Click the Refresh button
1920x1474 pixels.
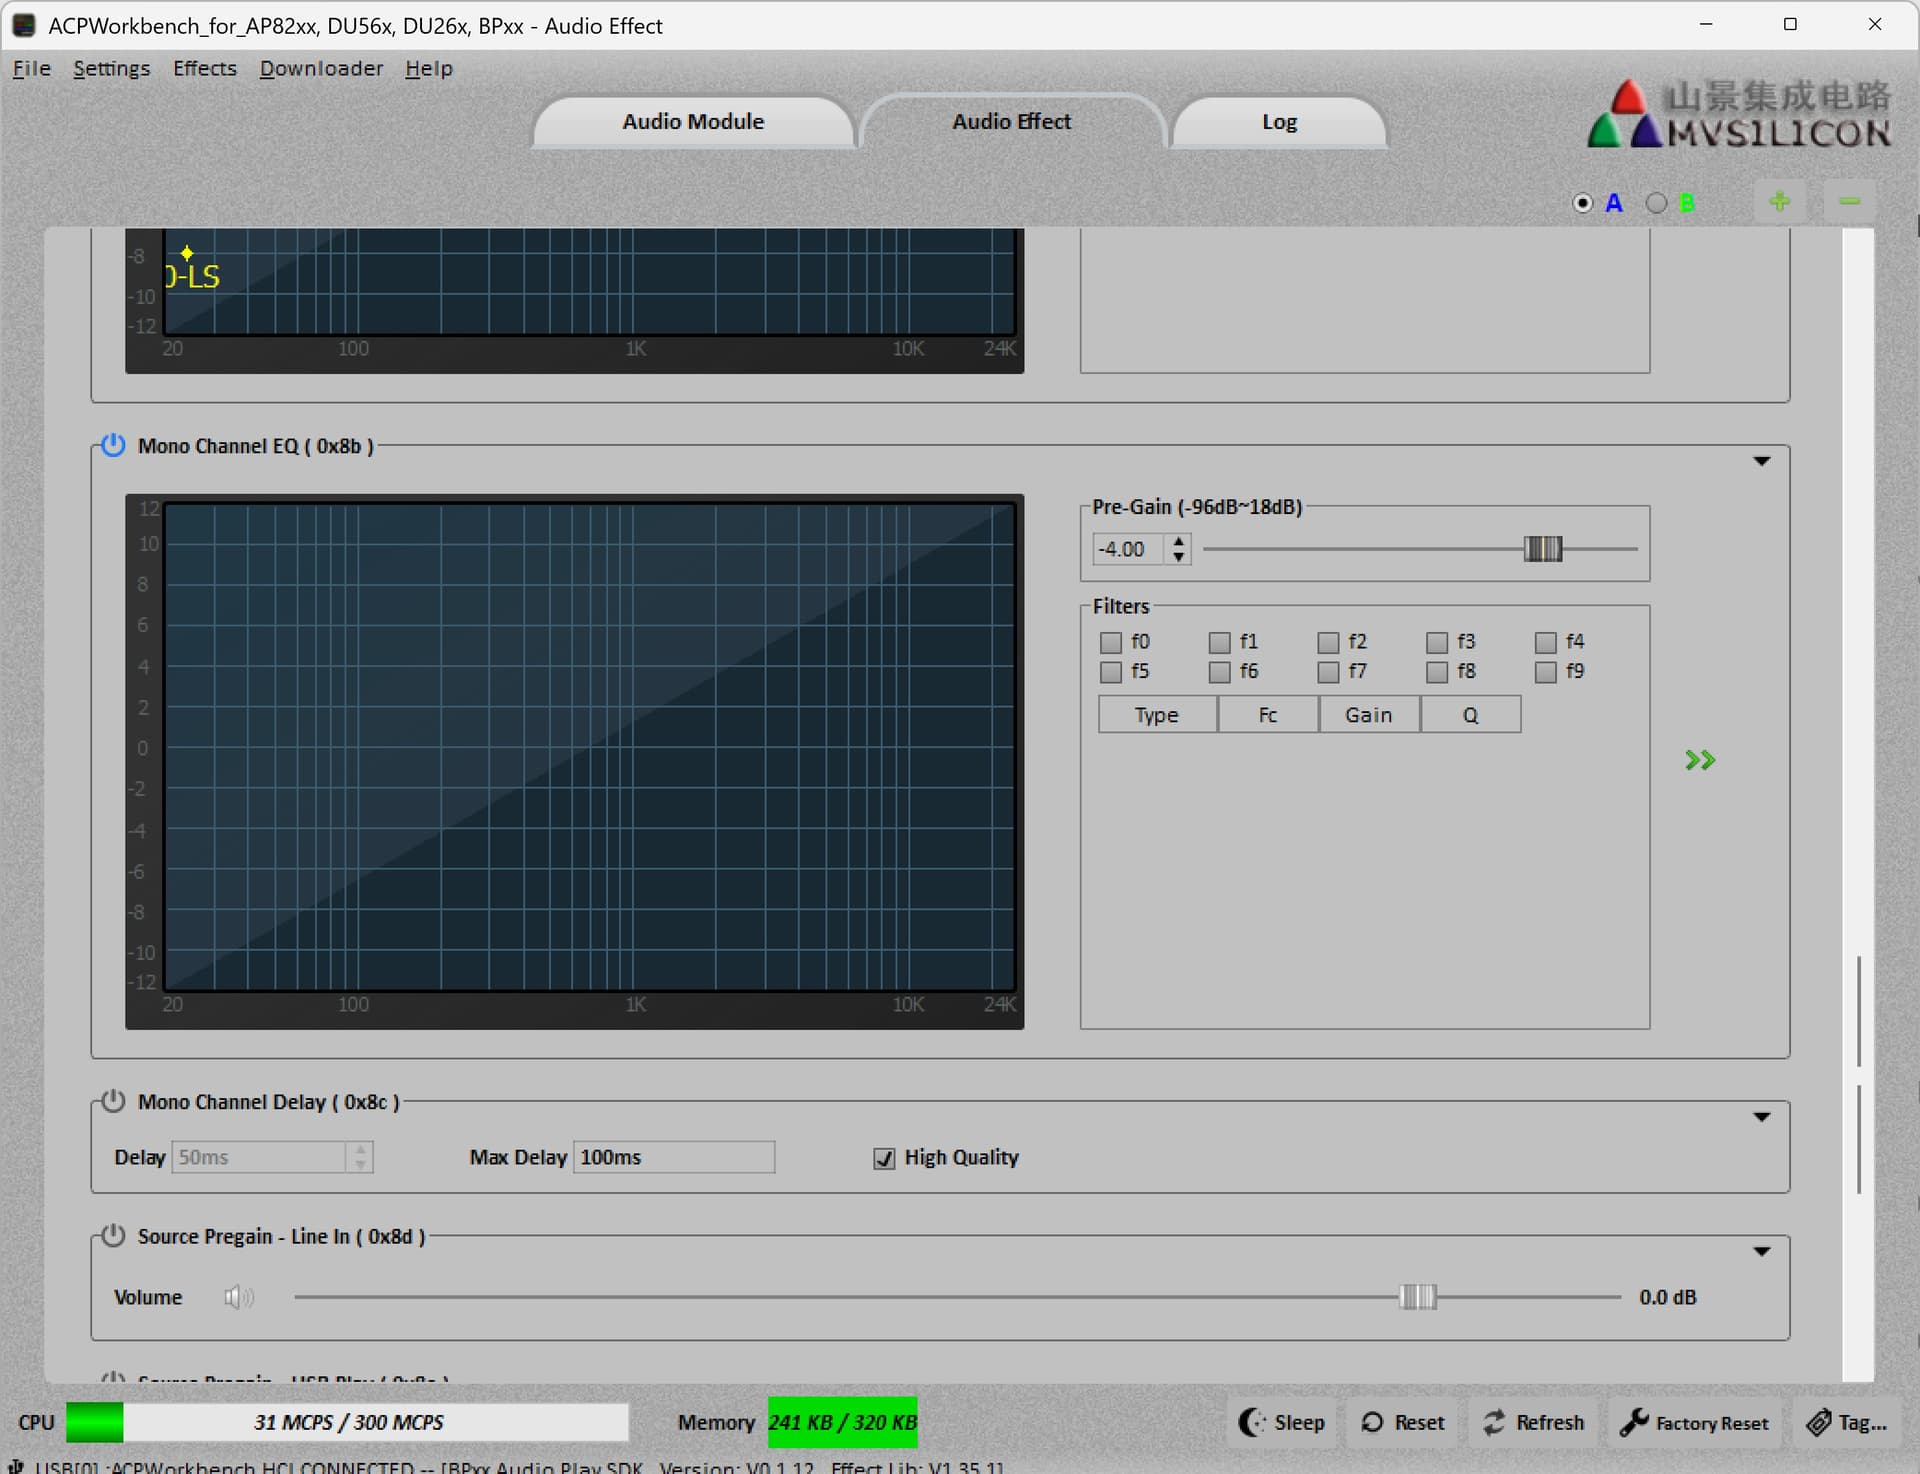(x=1534, y=1422)
